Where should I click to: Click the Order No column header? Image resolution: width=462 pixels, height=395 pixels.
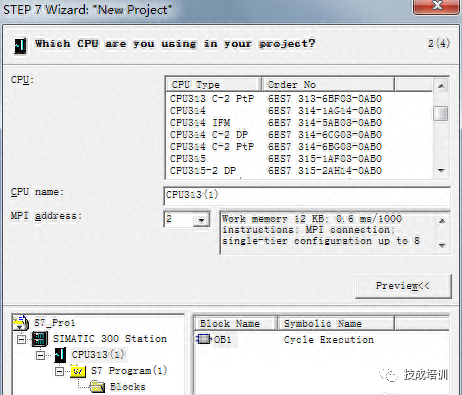coord(328,84)
